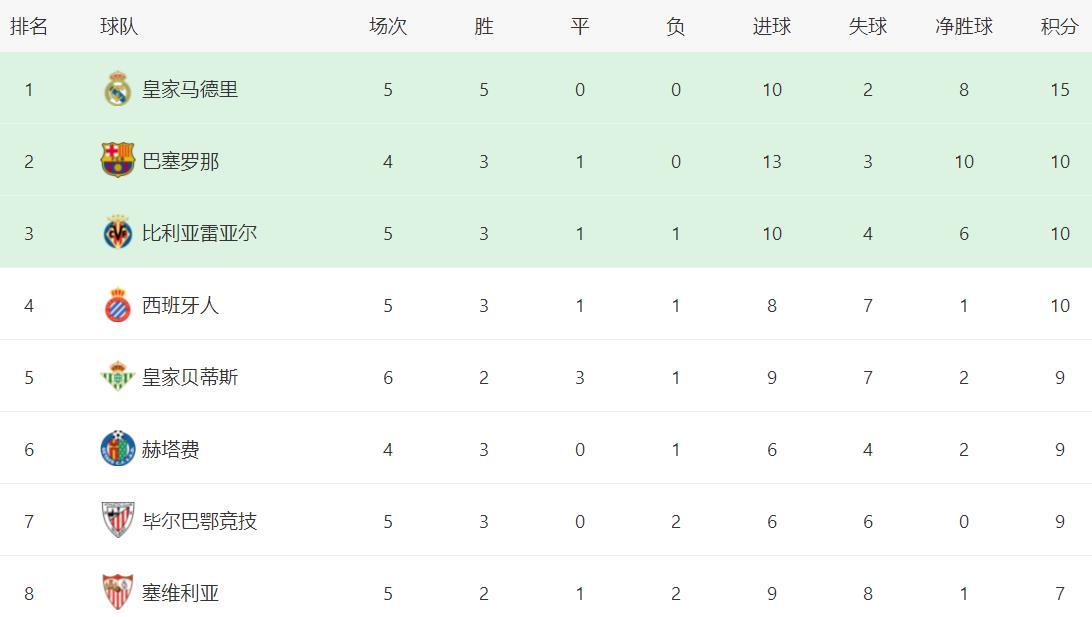Click the Sevilla club crest
Screen dimensions: 1092x617
click(x=118, y=593)
